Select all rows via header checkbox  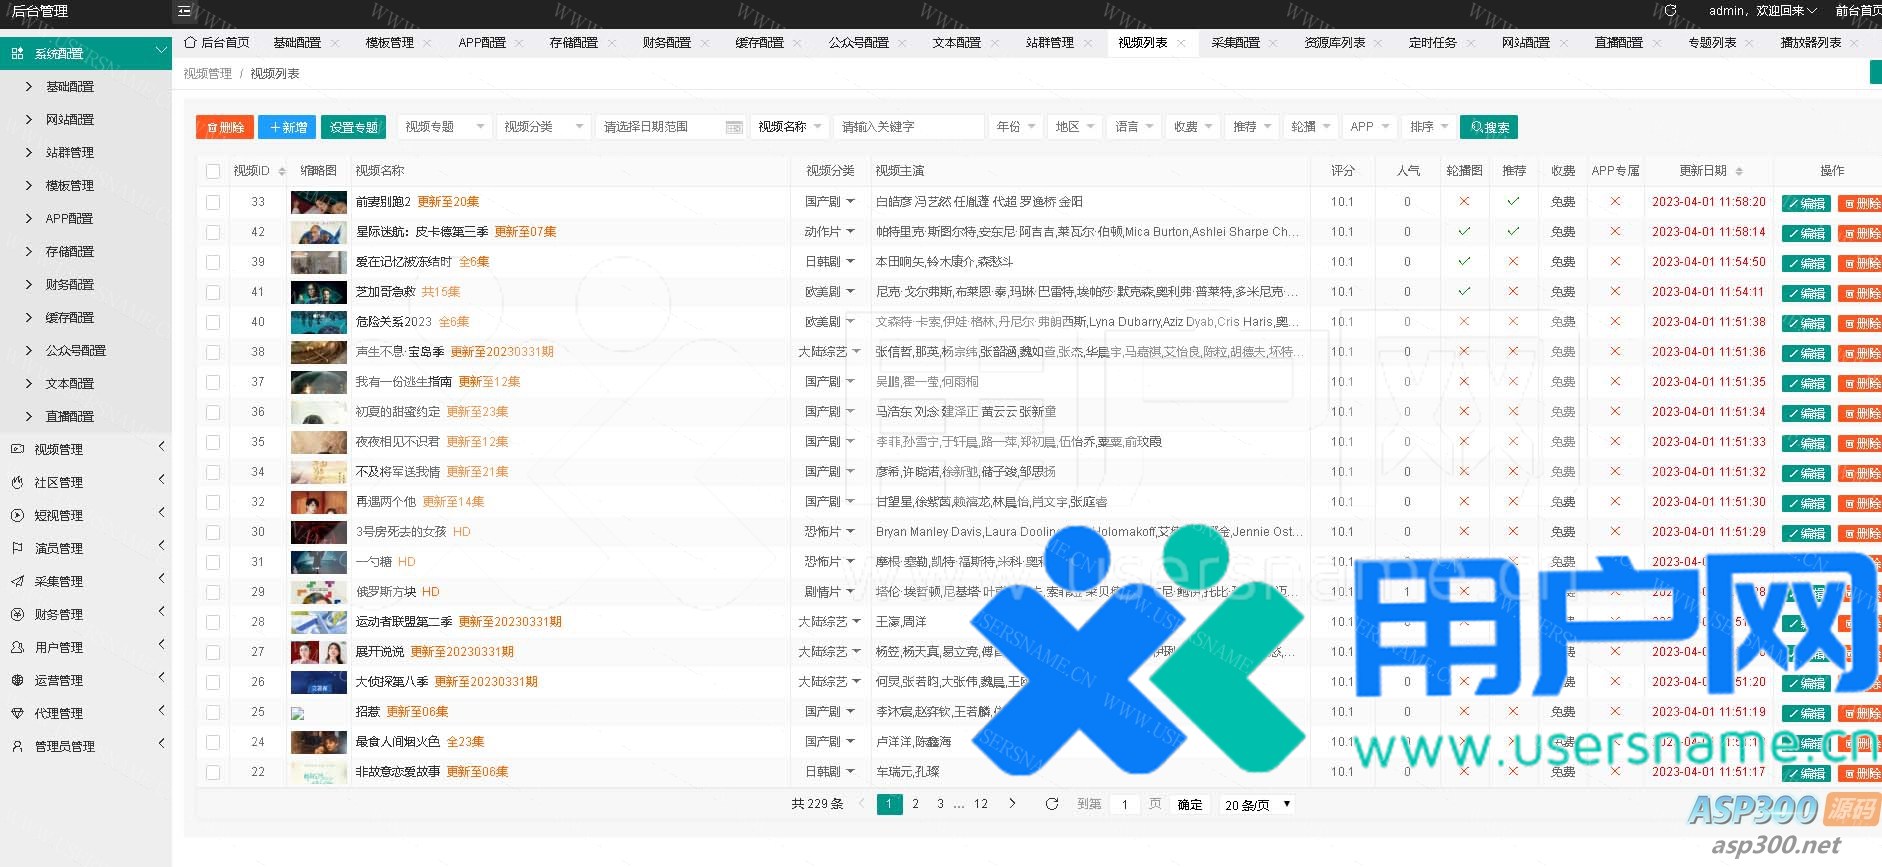point(213,171)
